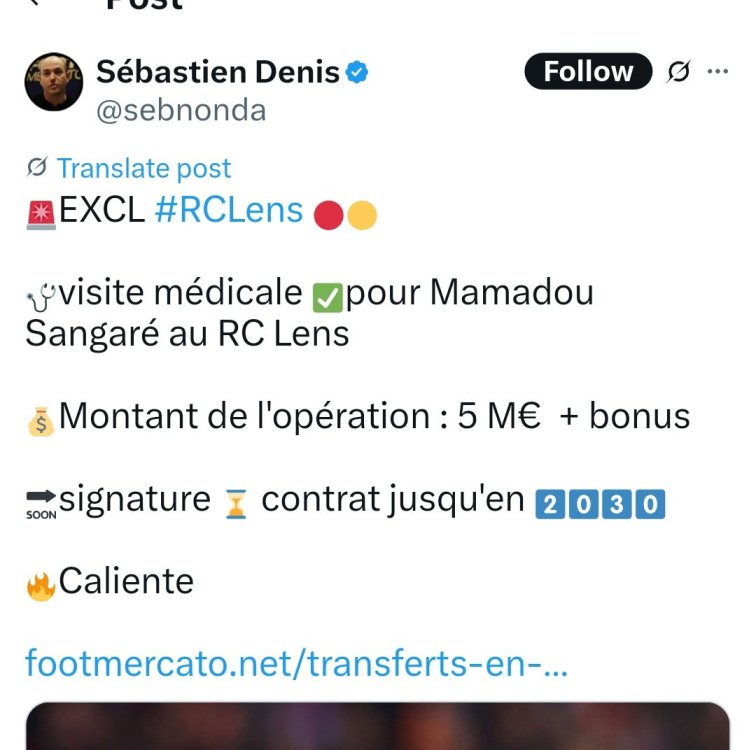The height and width of the screenshot is (750, 756).
Task: Tap the Grok icon beside Follow
Action: tap(679, 72)
